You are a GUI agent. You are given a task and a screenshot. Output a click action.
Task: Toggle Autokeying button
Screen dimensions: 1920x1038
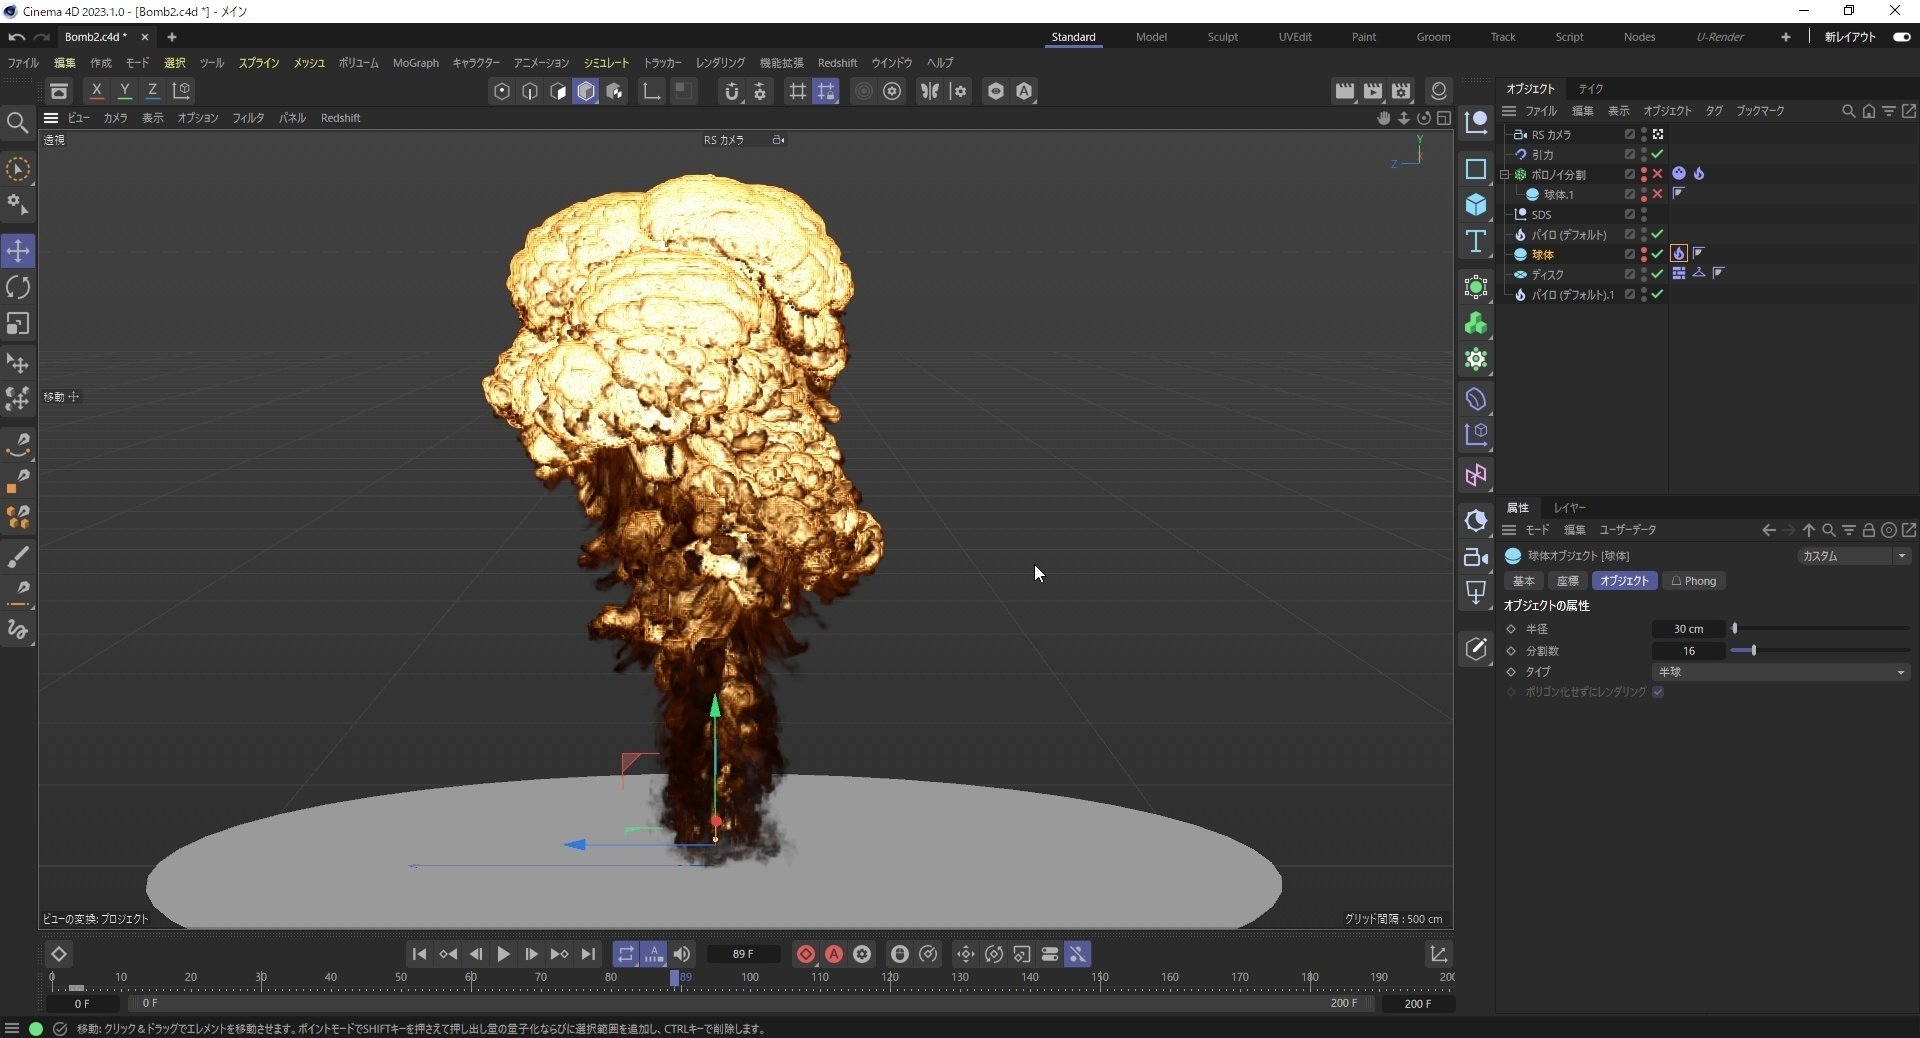point(834,955)
